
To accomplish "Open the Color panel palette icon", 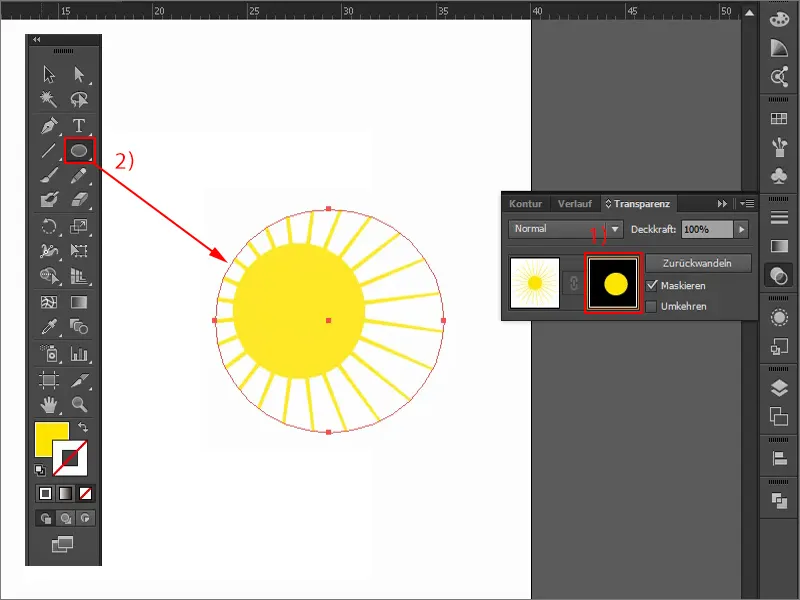I will 779,19.
